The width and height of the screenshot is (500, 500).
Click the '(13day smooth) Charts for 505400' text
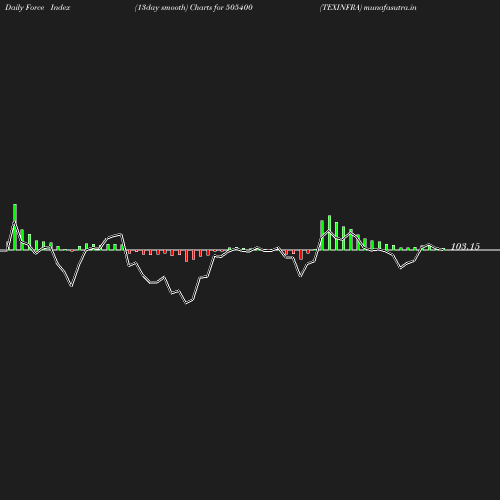194,8
